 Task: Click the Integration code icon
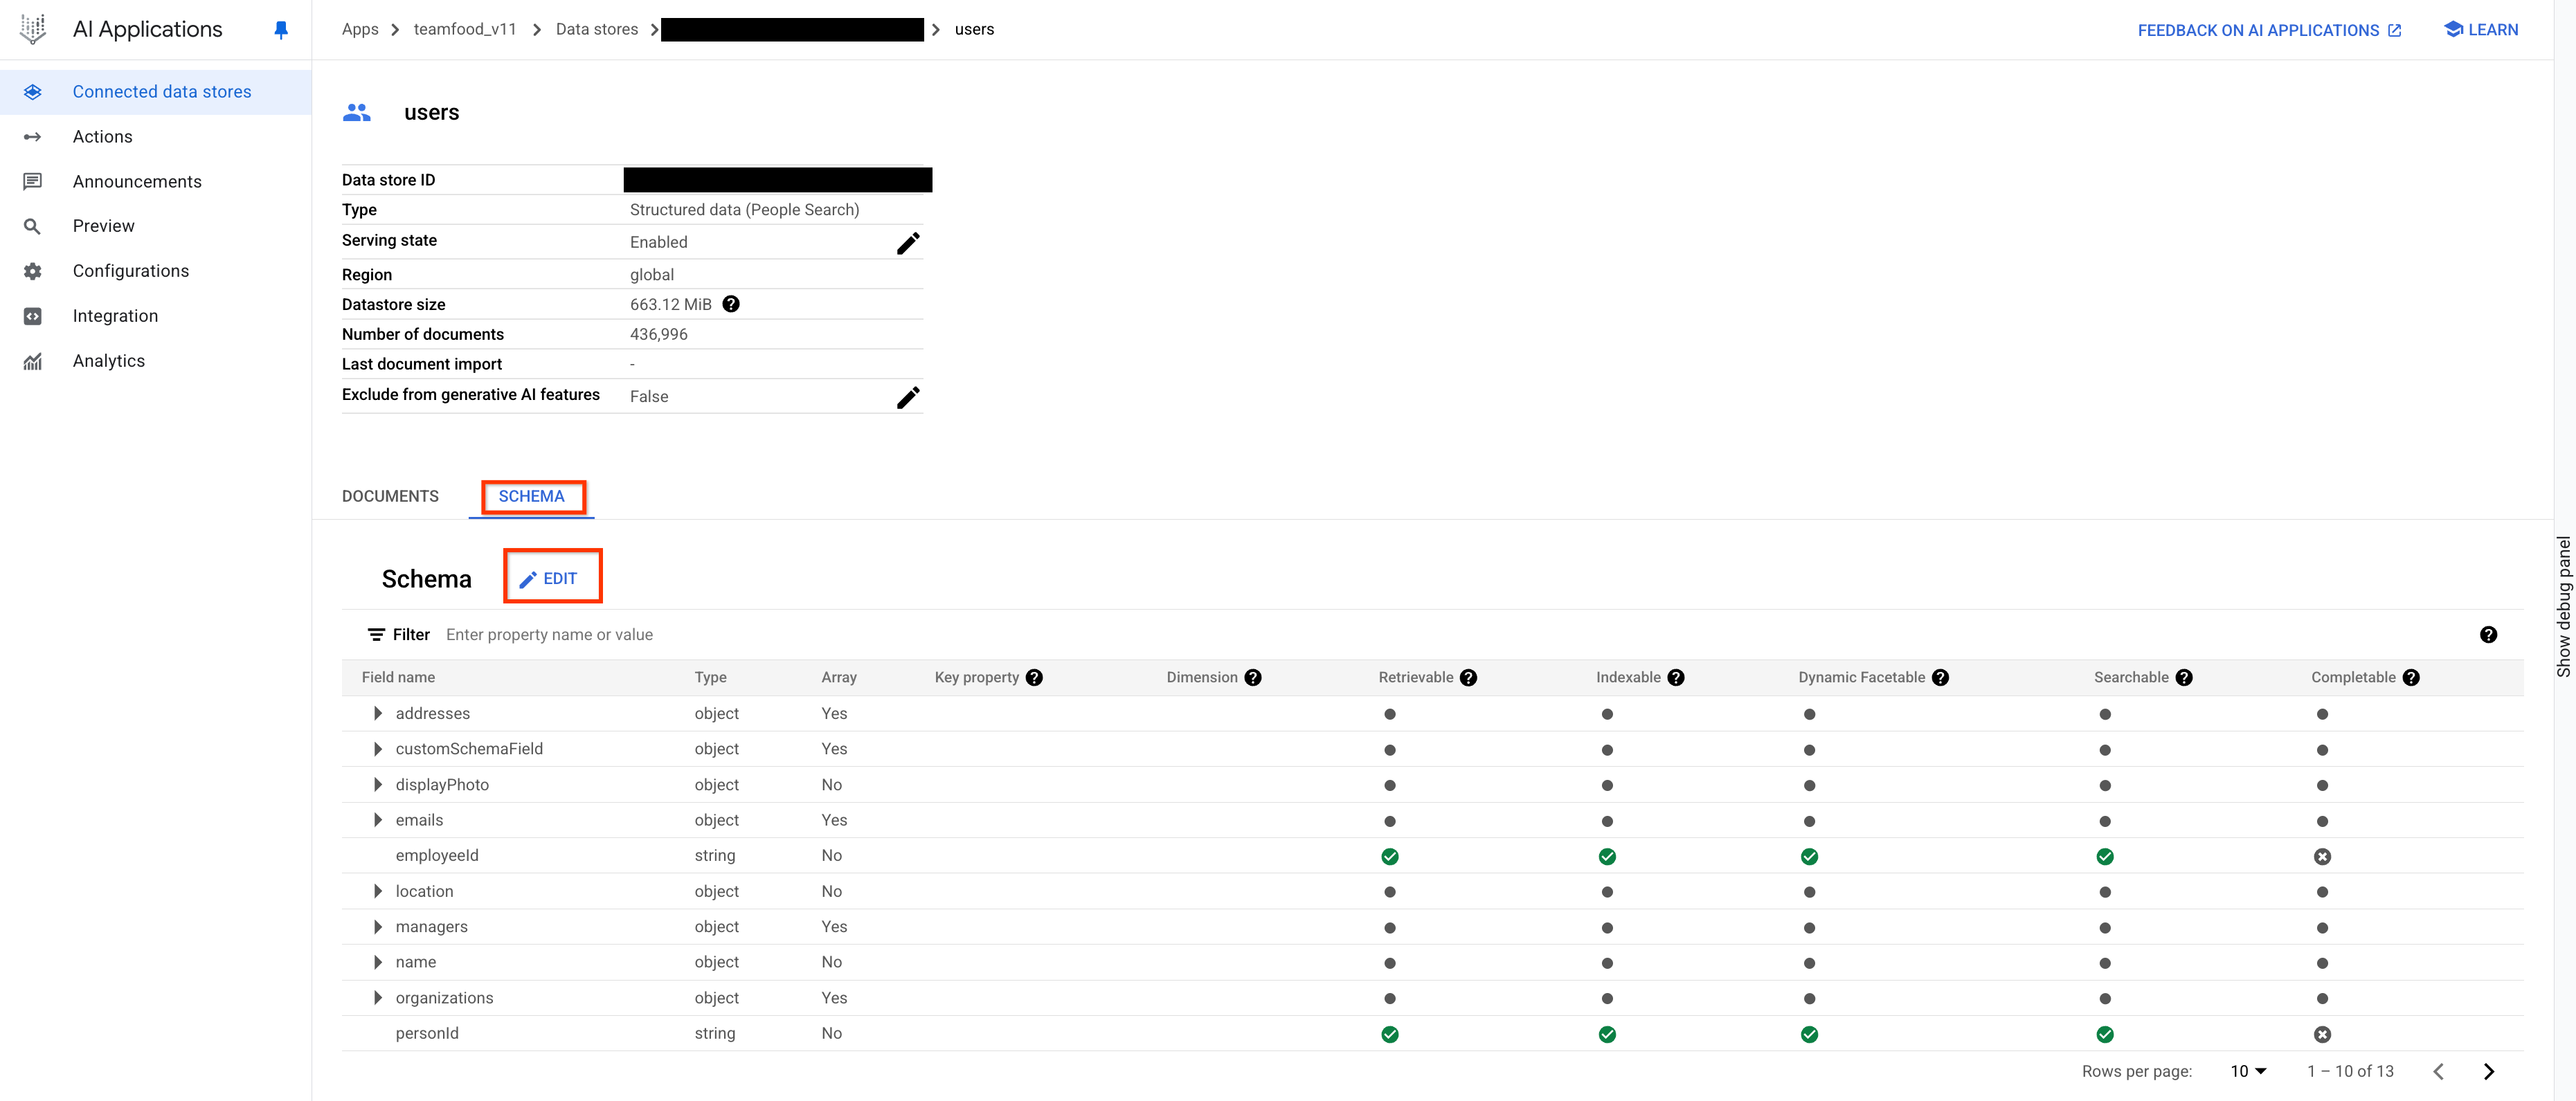[x=33, y=316]
